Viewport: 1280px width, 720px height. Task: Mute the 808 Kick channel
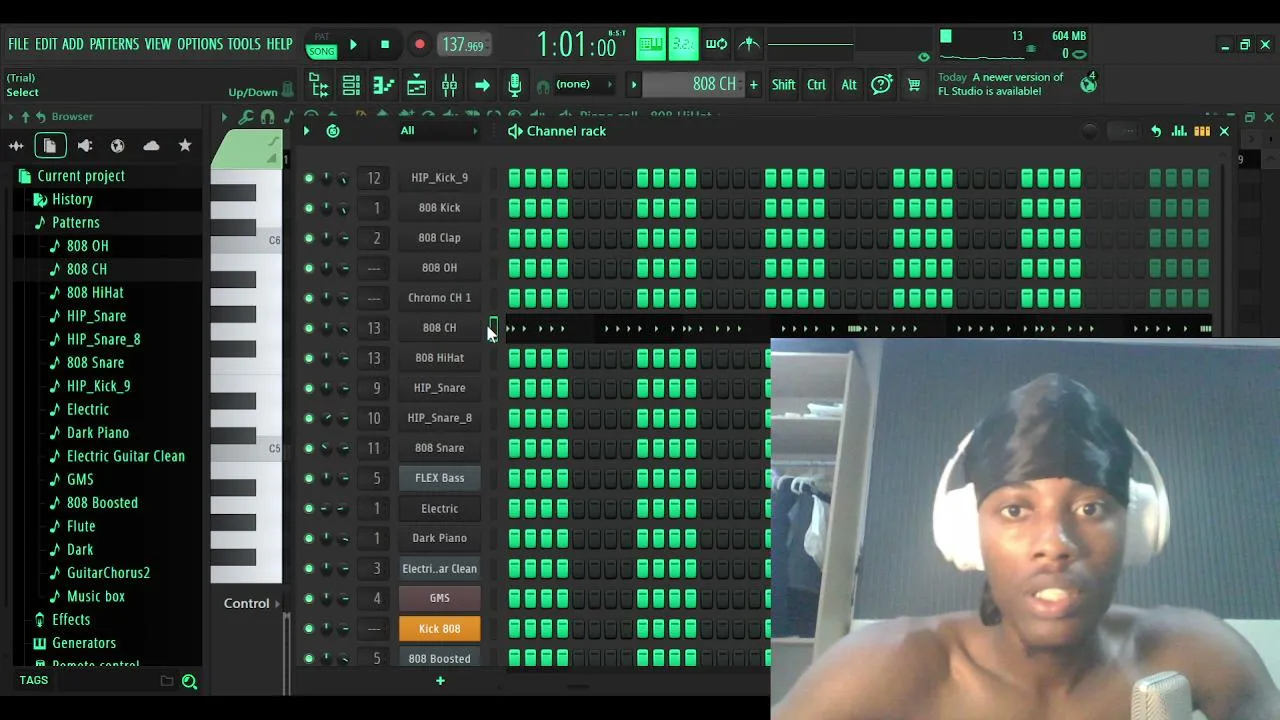(x=309, y=208)
